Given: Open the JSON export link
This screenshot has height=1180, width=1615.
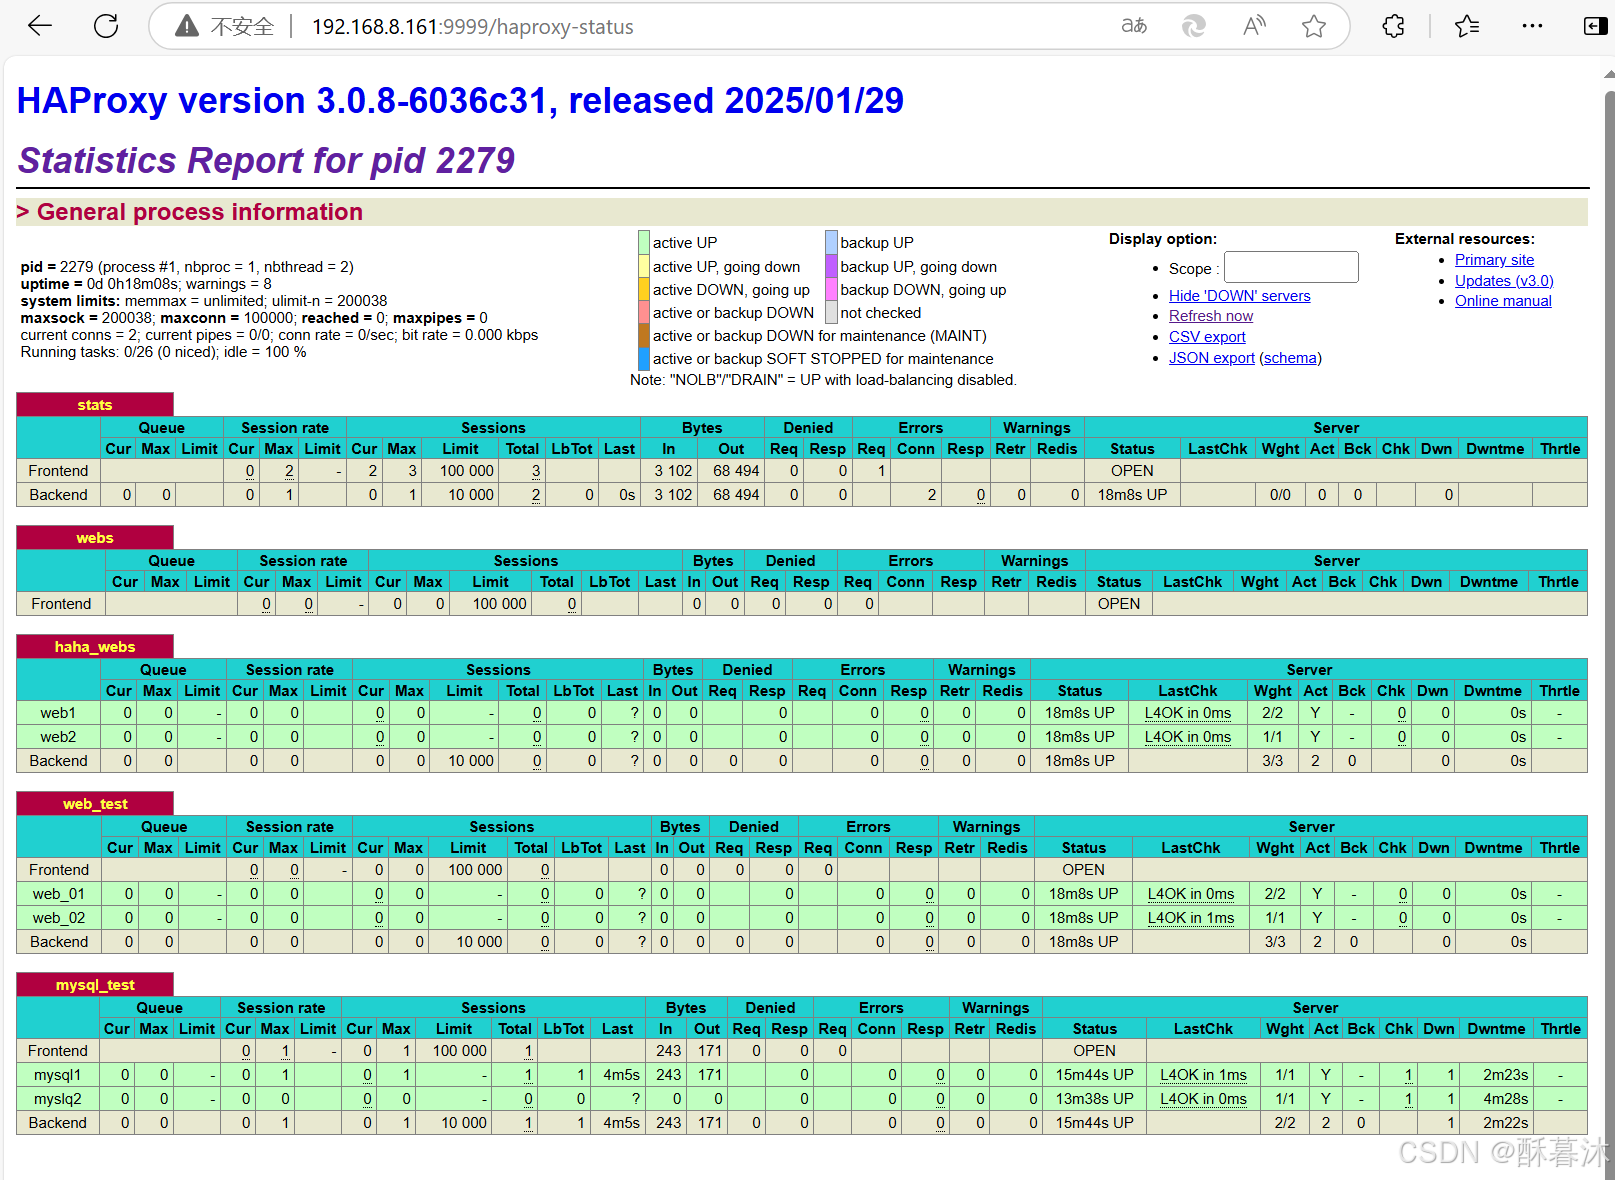Looking at the screenshot, I should click(1212, 358).
